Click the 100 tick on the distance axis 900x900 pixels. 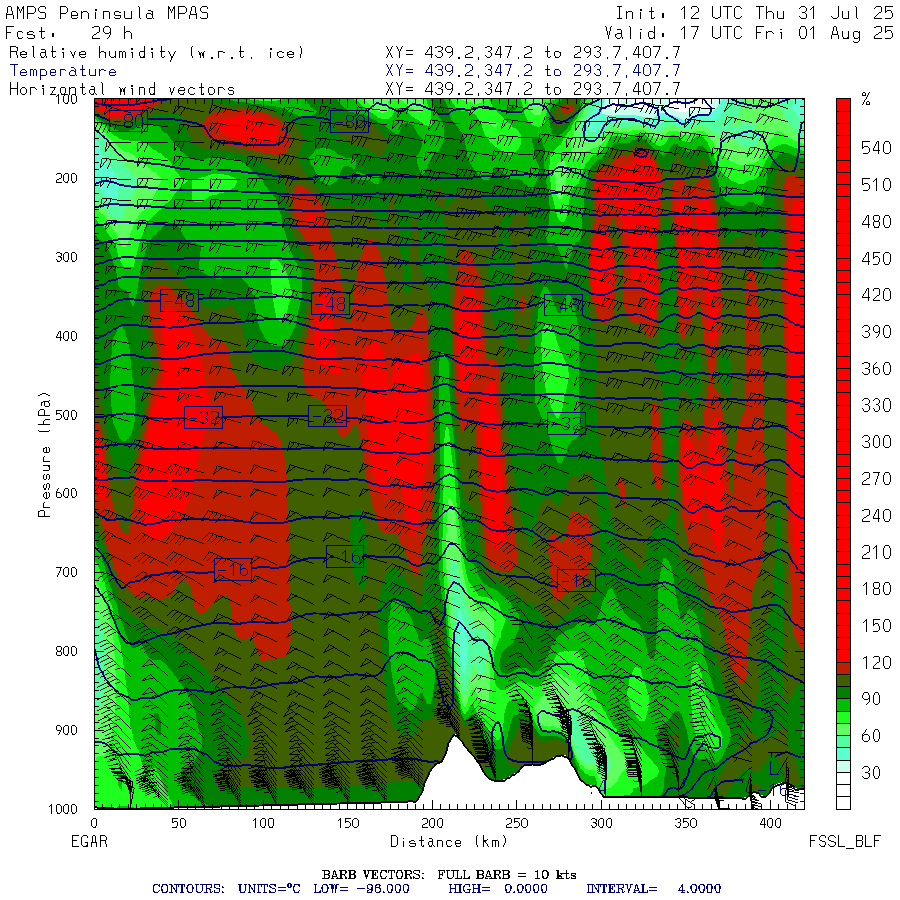click(x=263, y=823)
